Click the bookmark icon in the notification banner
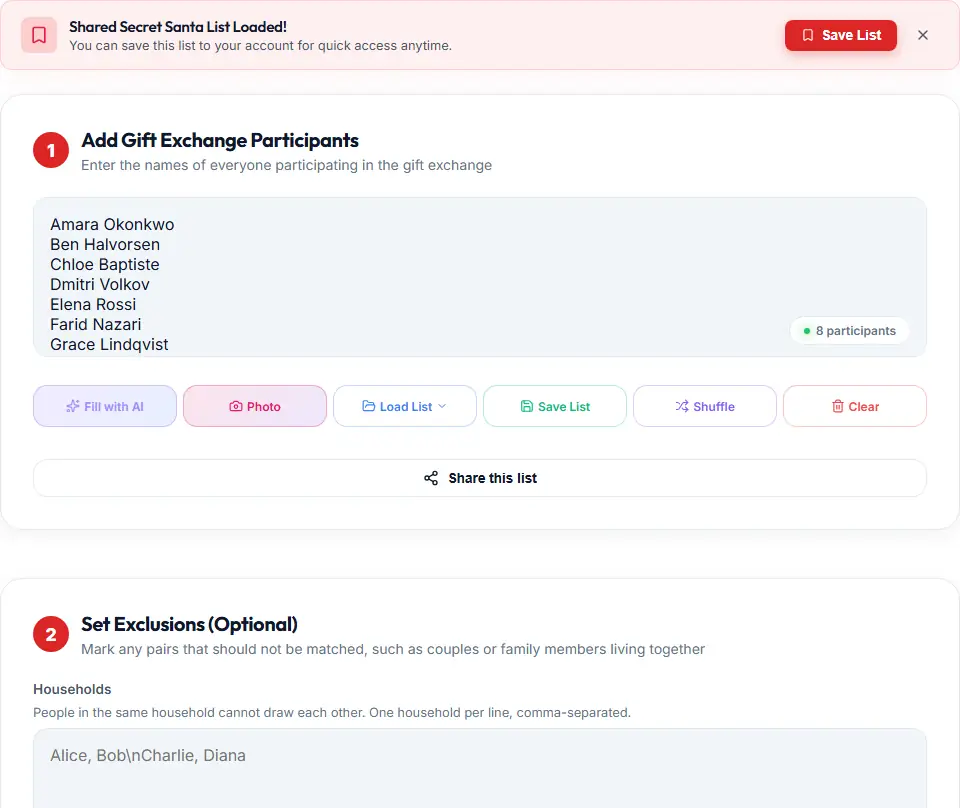This screenshot has width=960, height=808. [39, 36]
